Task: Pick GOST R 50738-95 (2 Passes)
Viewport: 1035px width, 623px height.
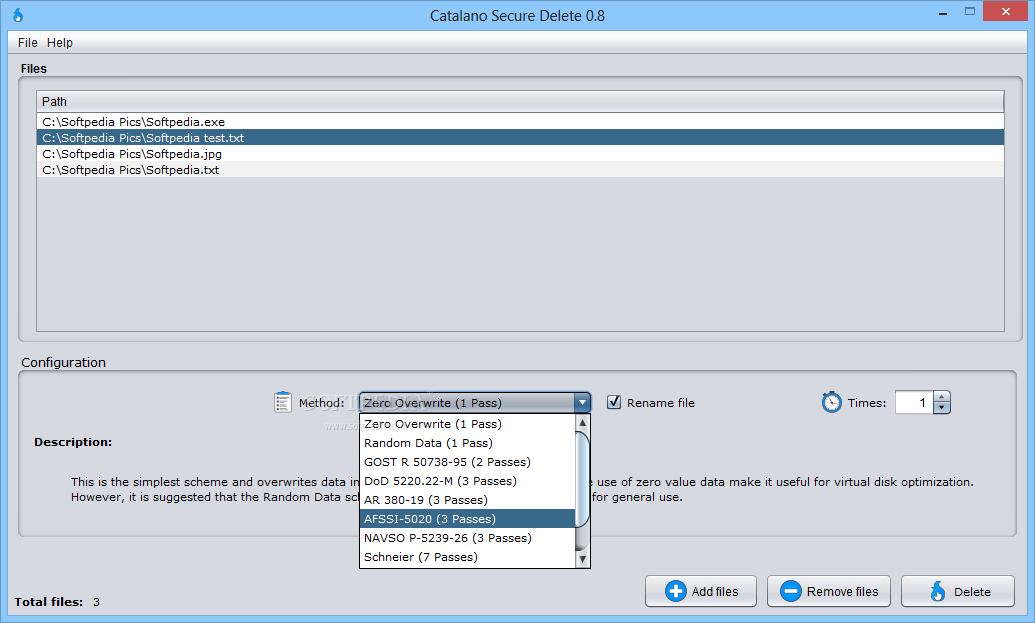Action: (x=467, y=462)
